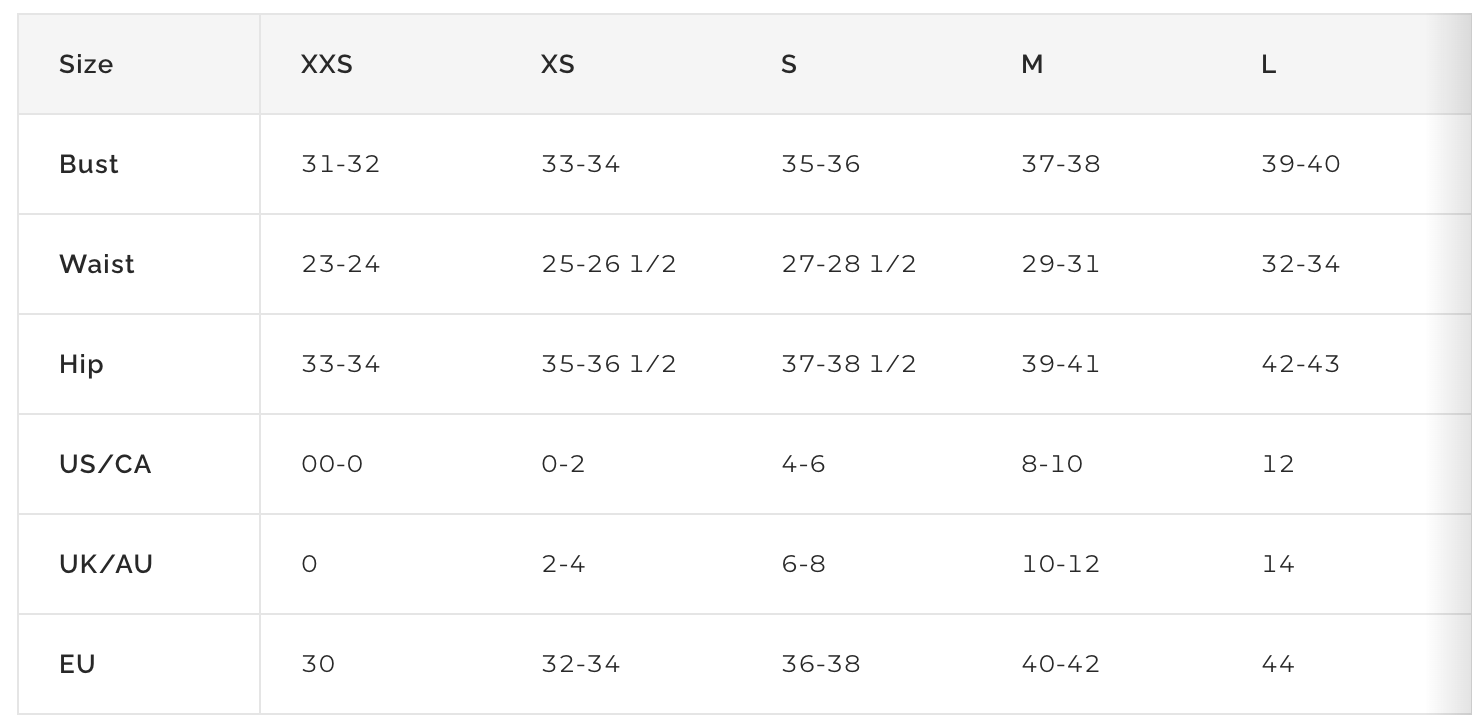Click the Hip row label
The image size is (1472, 726).
(81, 364)
